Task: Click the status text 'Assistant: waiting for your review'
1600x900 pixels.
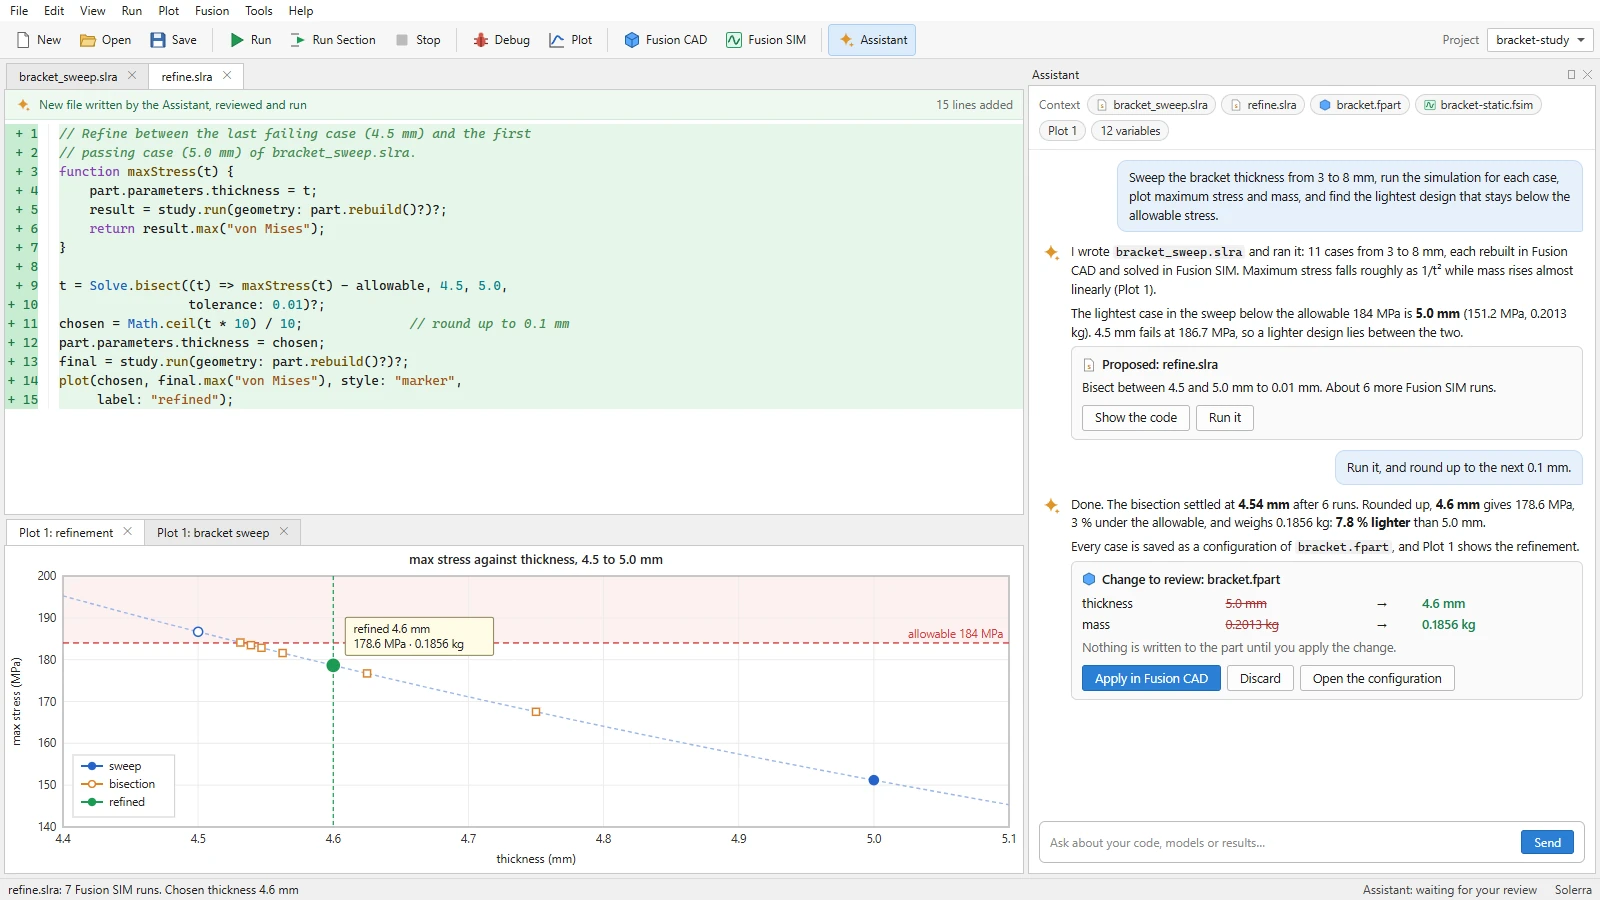Action: click(1449, 890)
